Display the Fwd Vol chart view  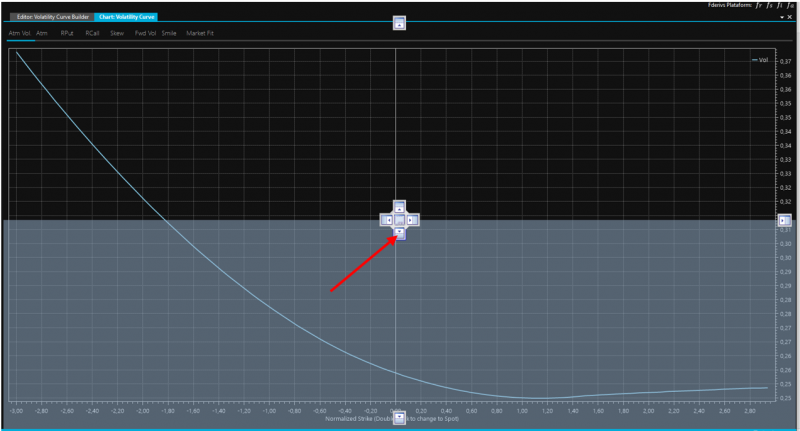(x=145, y=33)
